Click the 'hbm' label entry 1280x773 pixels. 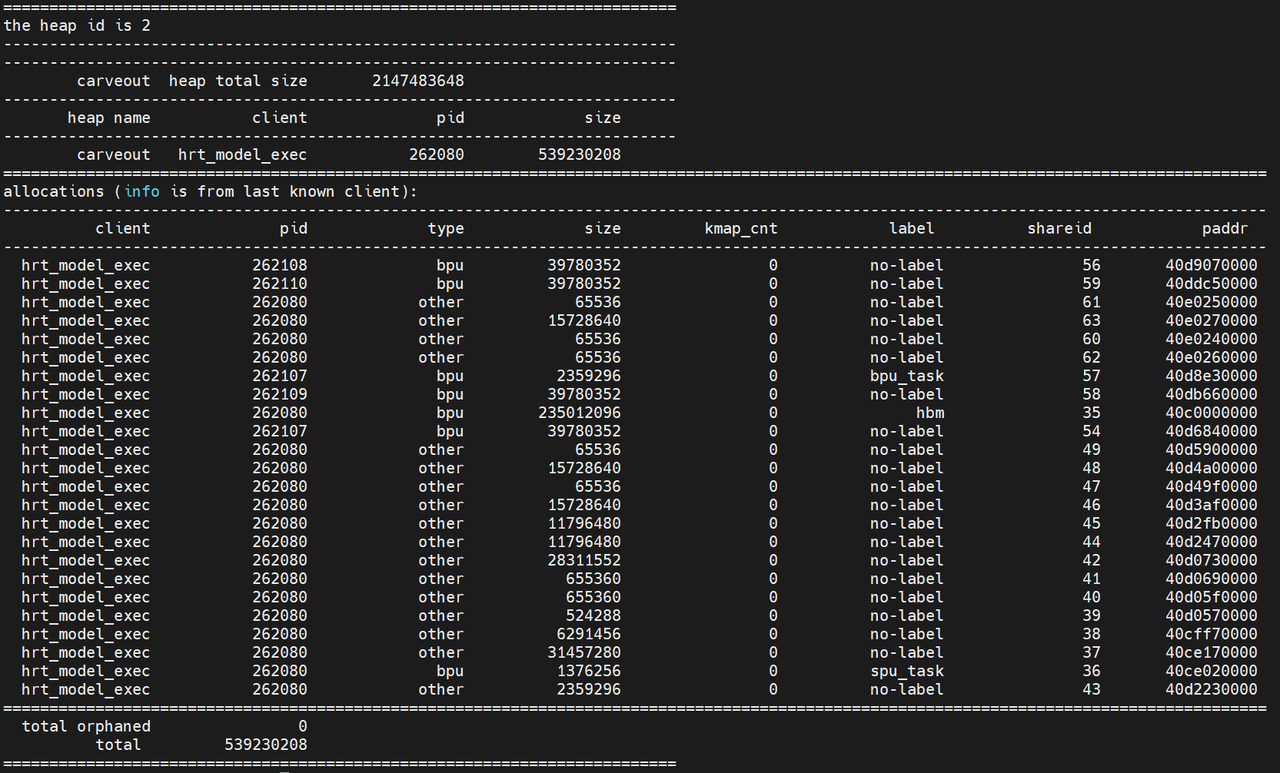929,413
